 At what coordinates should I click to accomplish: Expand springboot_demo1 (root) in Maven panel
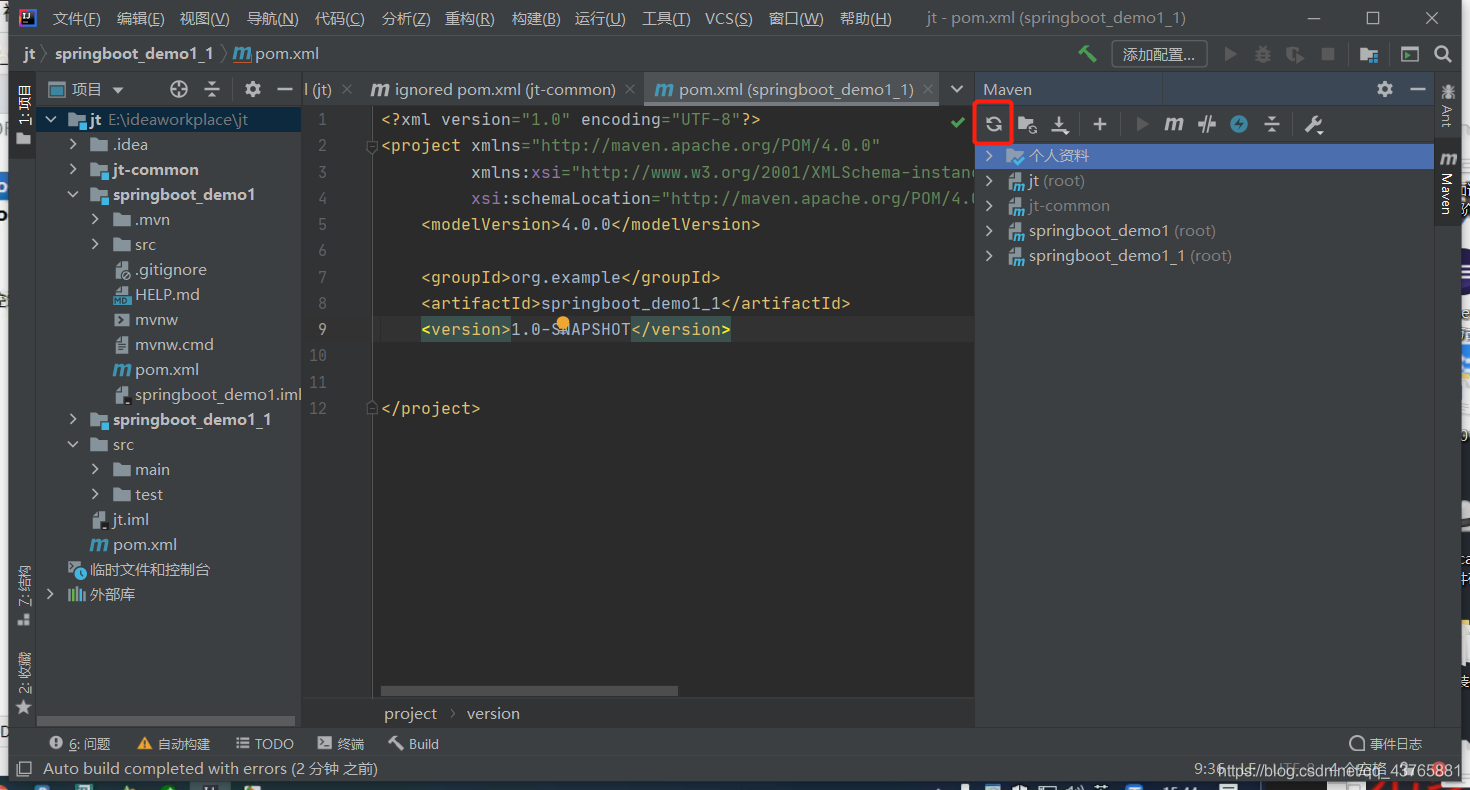pyautogui.click(x=989, y=231)
